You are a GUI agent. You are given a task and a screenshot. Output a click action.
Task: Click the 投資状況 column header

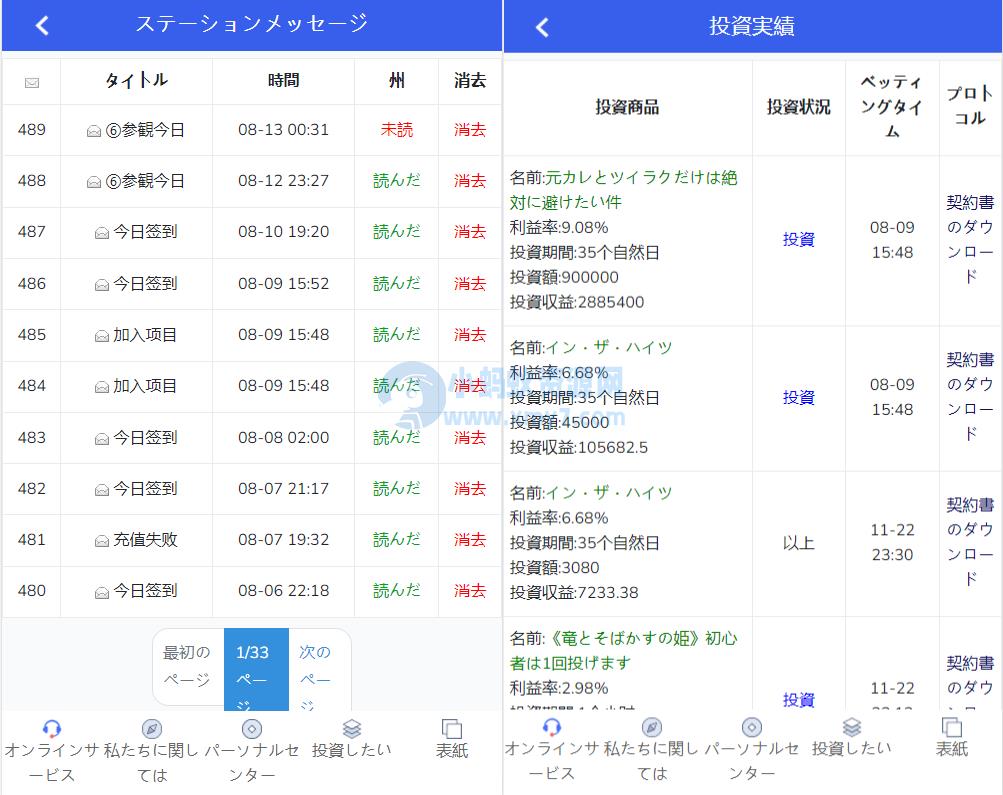[x=799, y=107]
